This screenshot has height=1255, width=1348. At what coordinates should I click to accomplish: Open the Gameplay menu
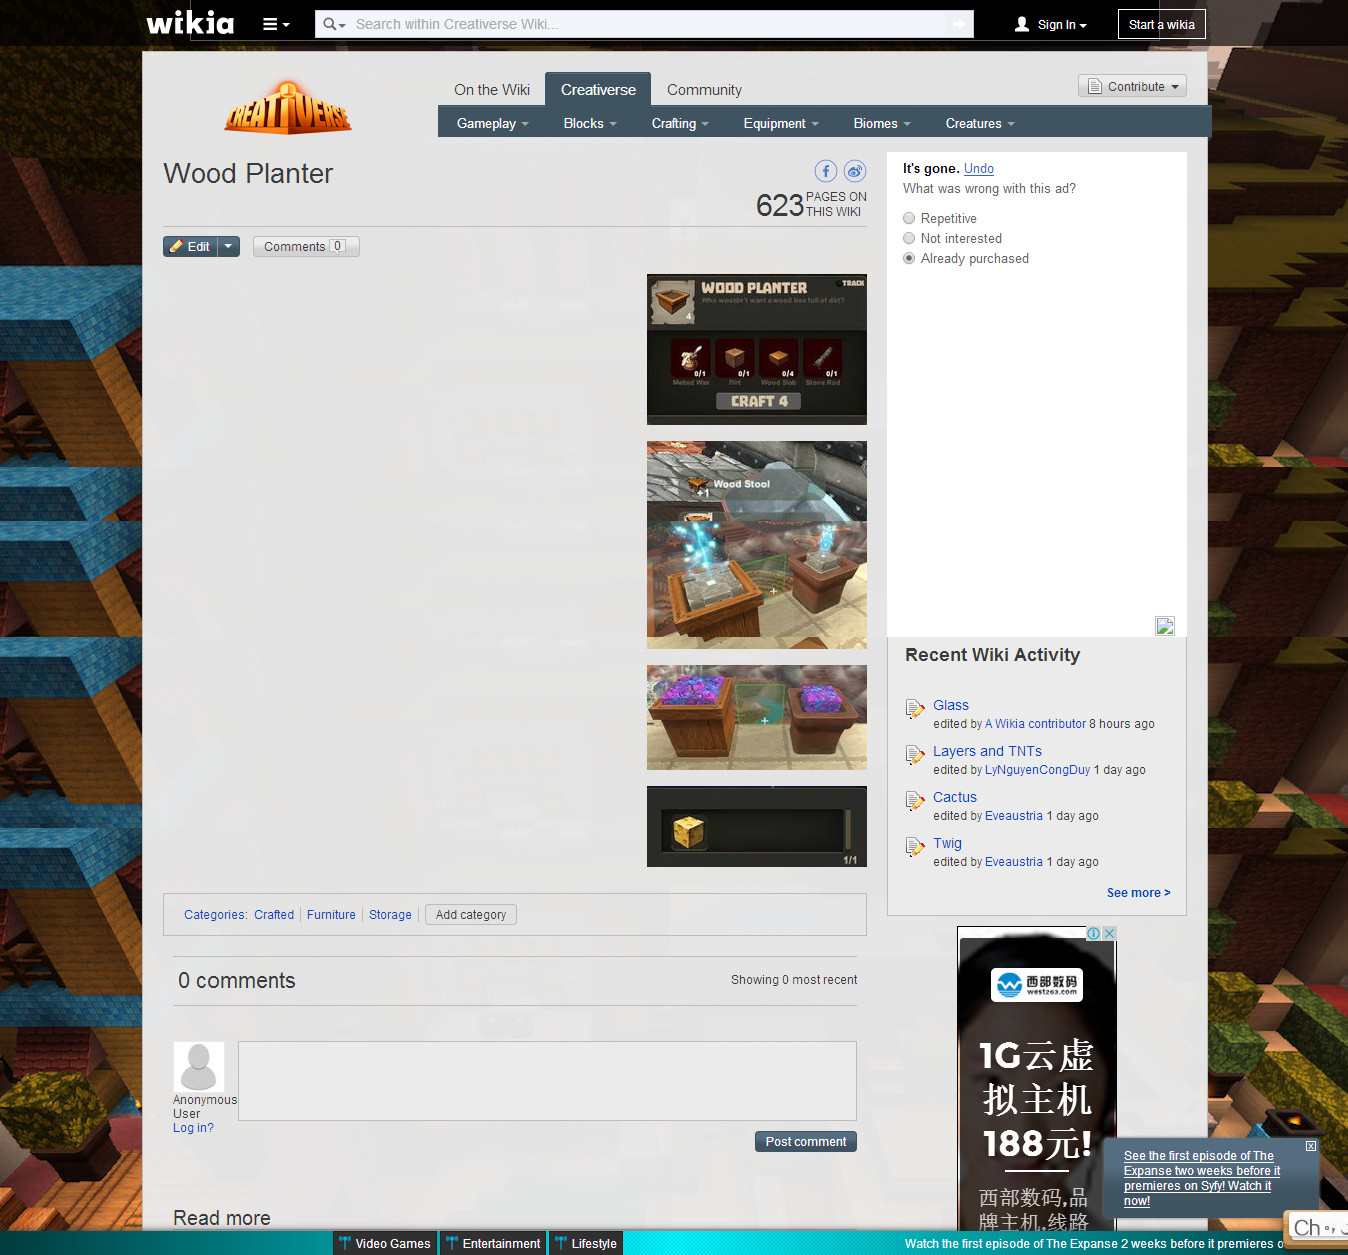492,123
